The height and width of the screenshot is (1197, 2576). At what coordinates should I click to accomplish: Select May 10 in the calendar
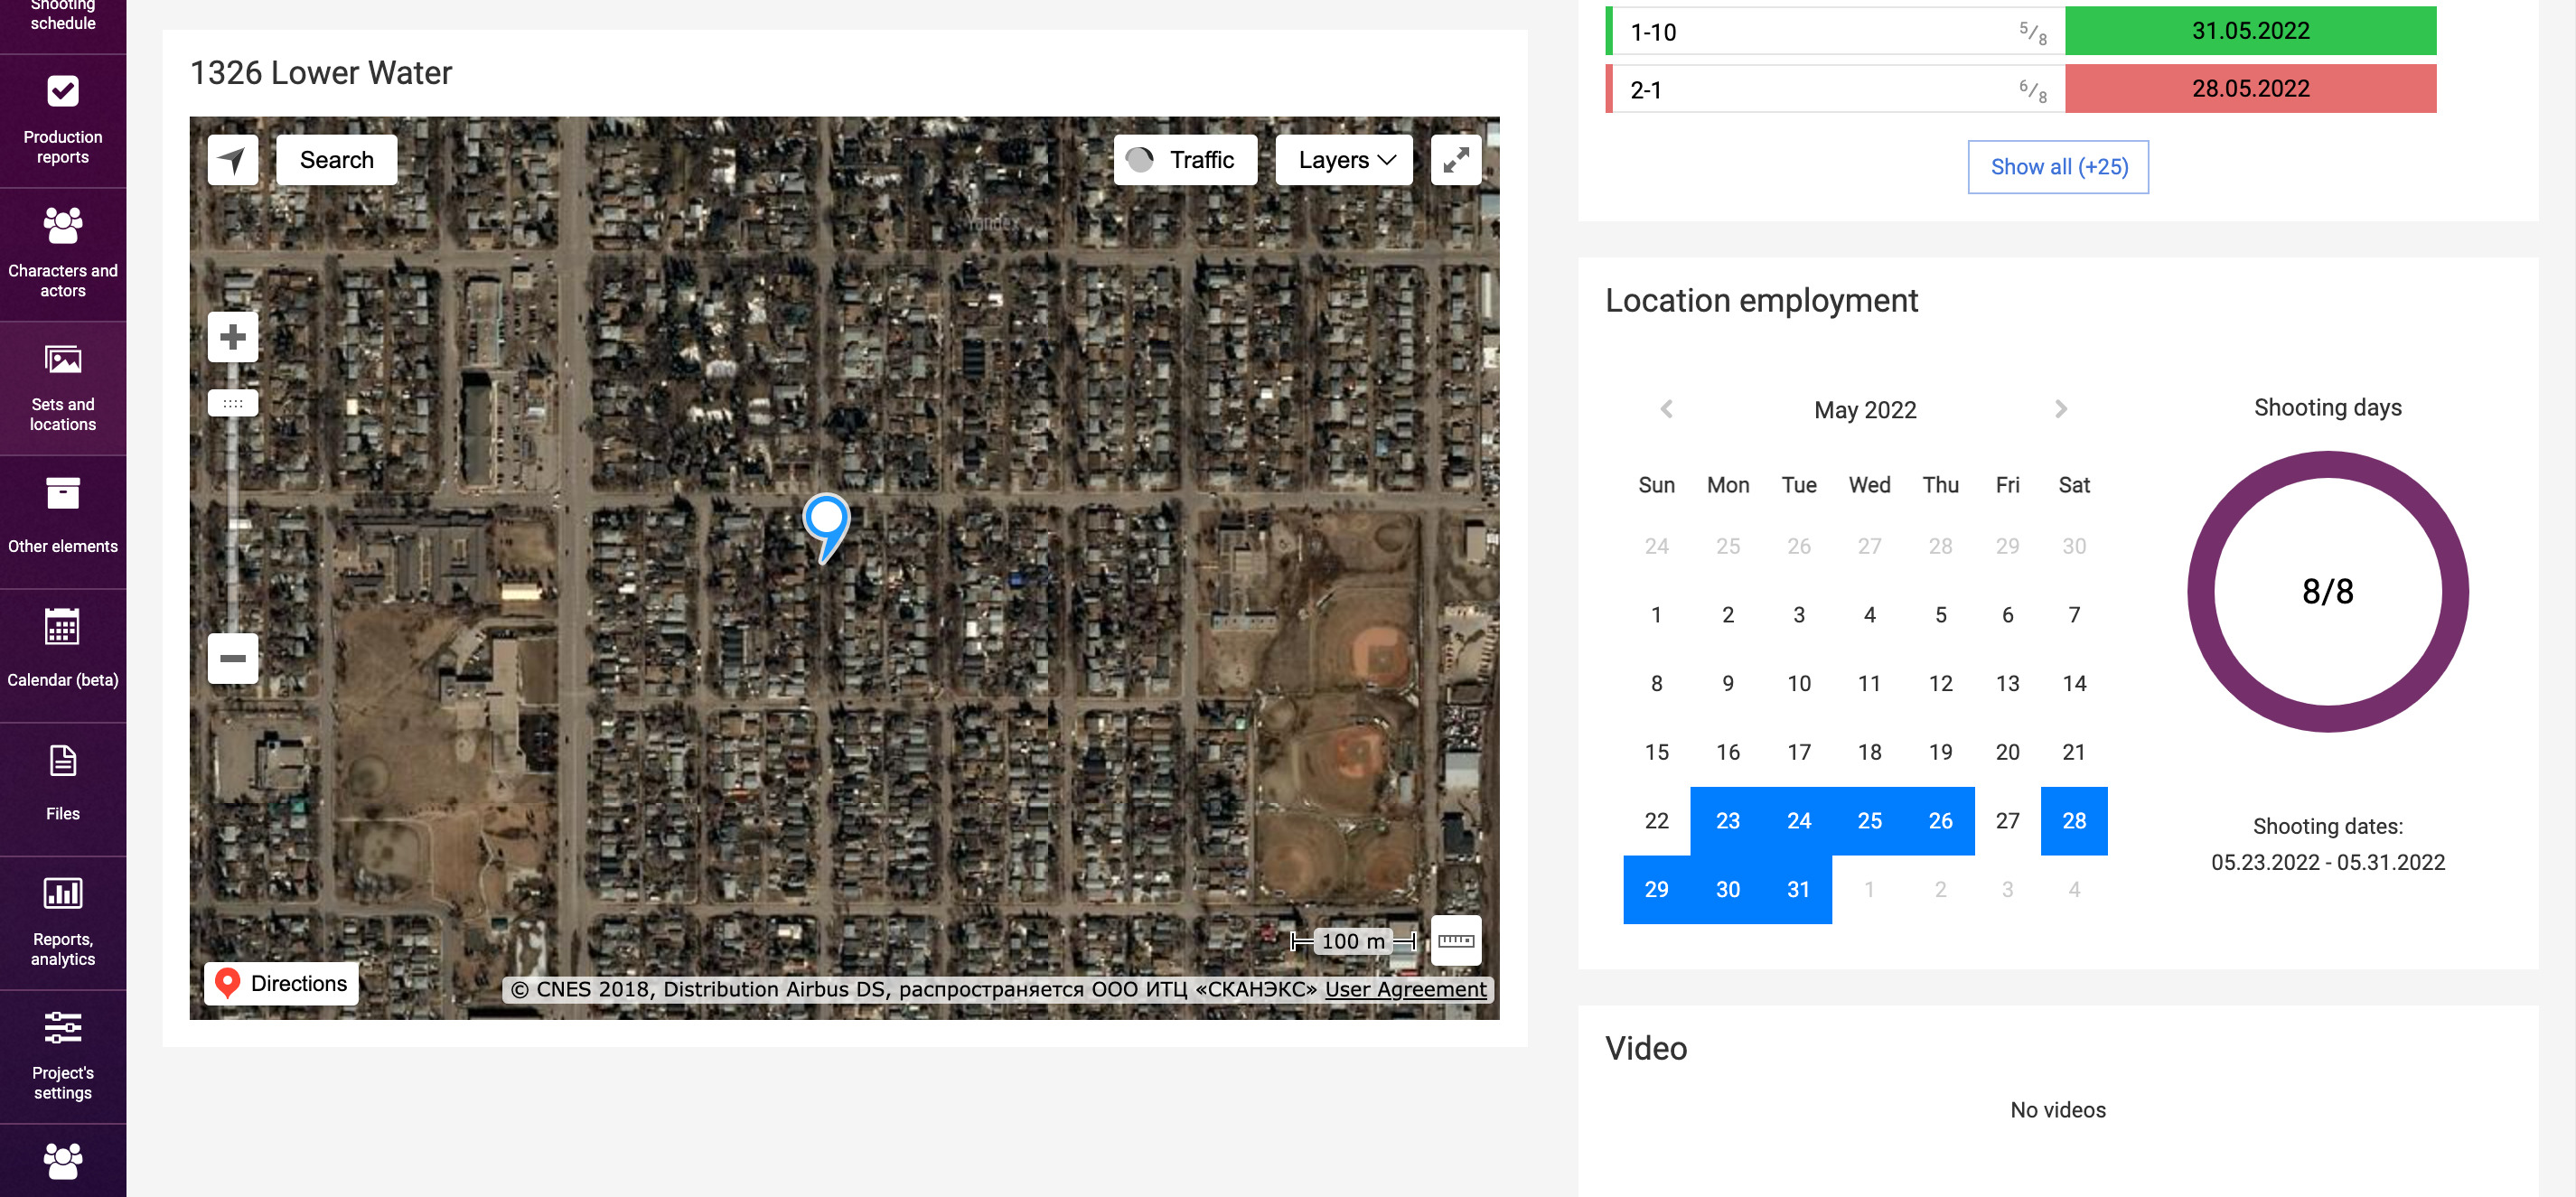point(1798,684)
